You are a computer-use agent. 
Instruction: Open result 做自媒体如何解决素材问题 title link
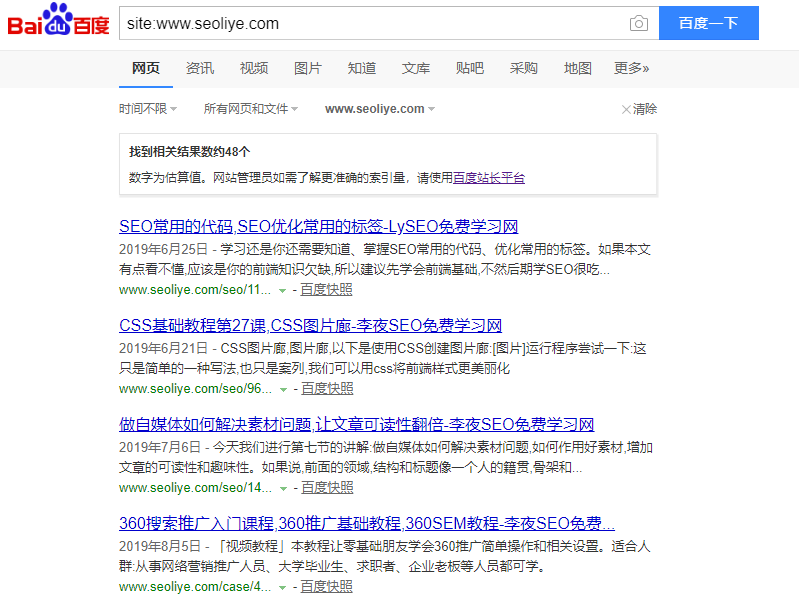(357, 424)
